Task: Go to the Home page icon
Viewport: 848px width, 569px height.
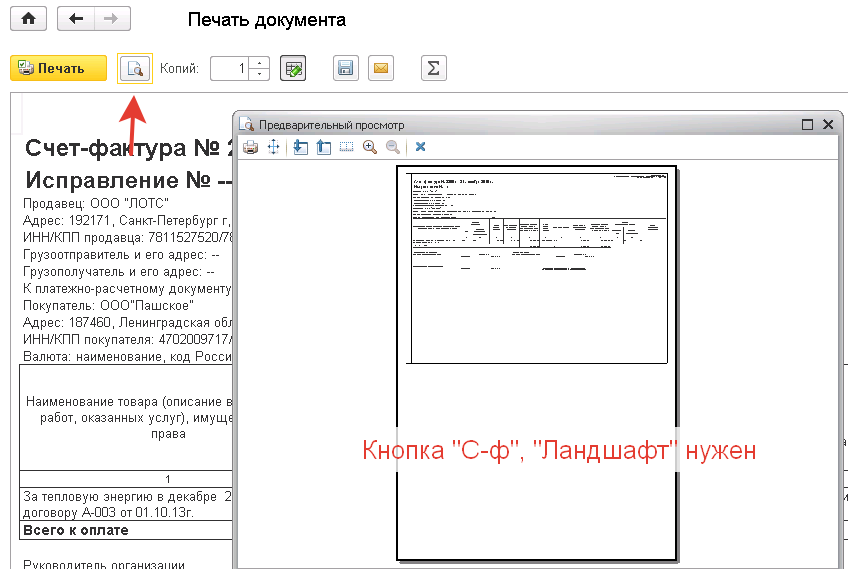Action: click(28, 19)
